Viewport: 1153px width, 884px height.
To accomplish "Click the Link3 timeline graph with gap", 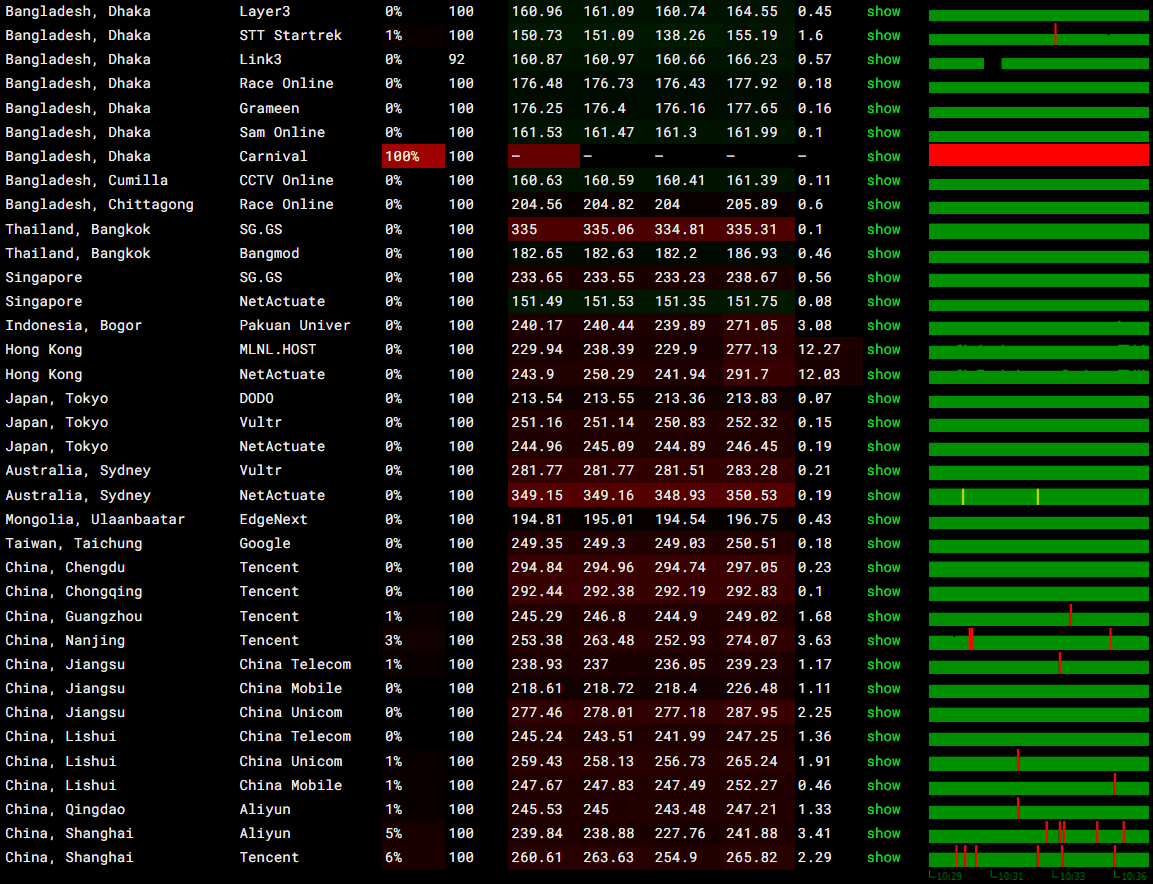I will (1038, 63).
